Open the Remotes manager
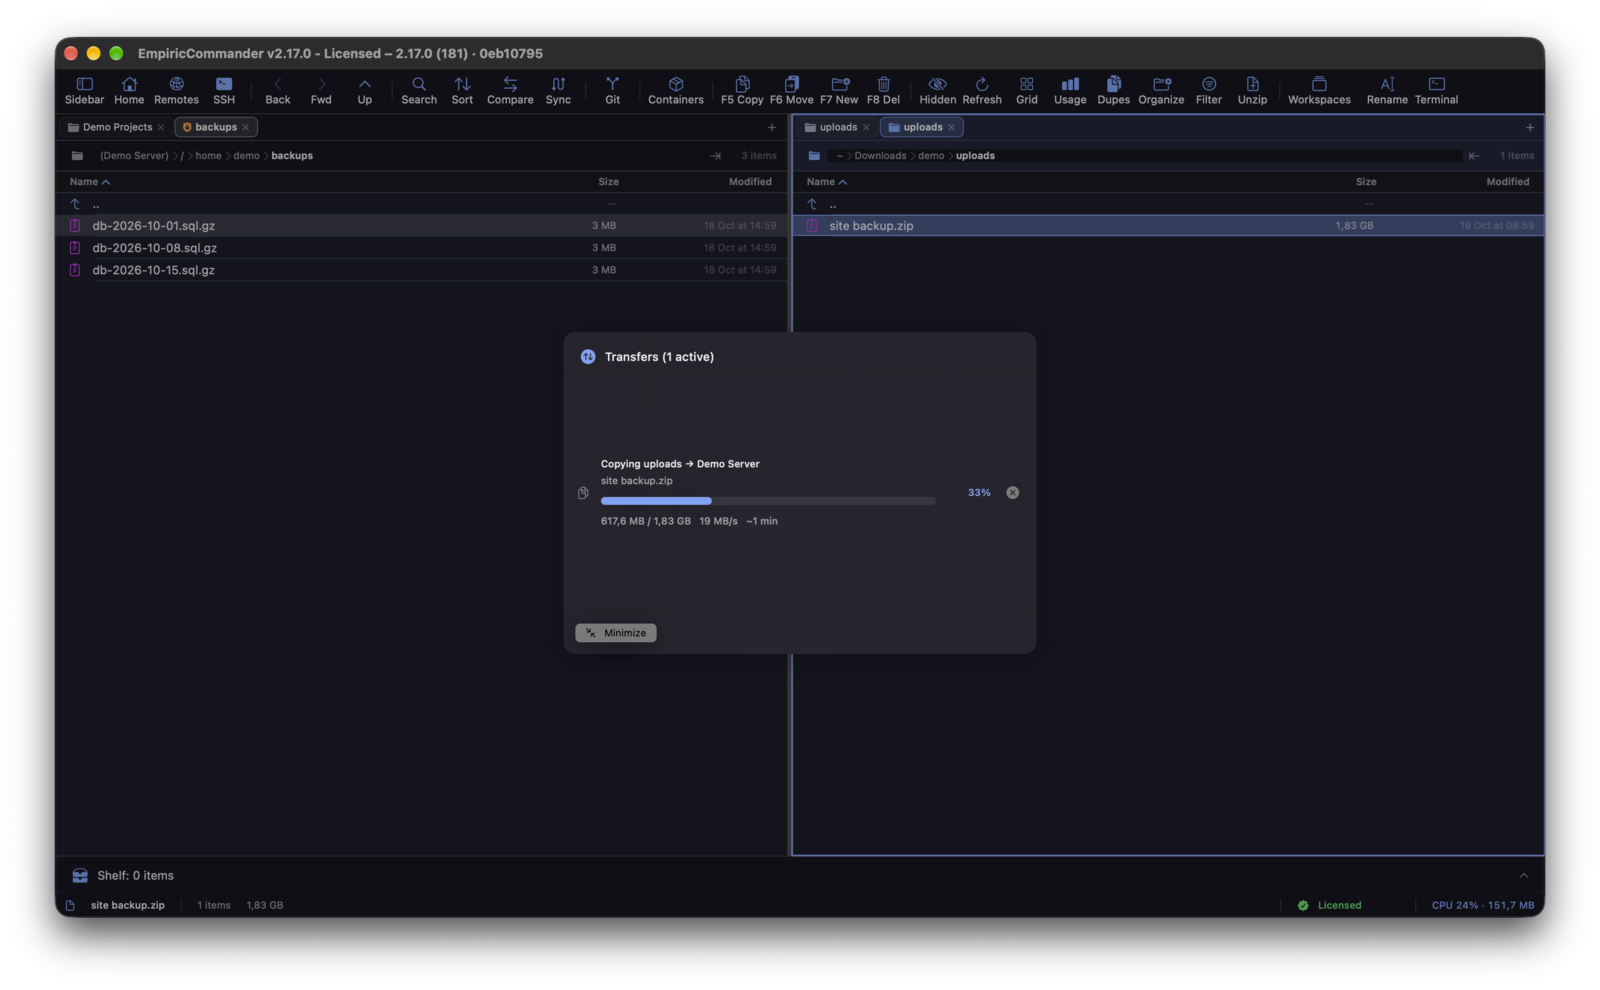 click(x=176, y=90)
